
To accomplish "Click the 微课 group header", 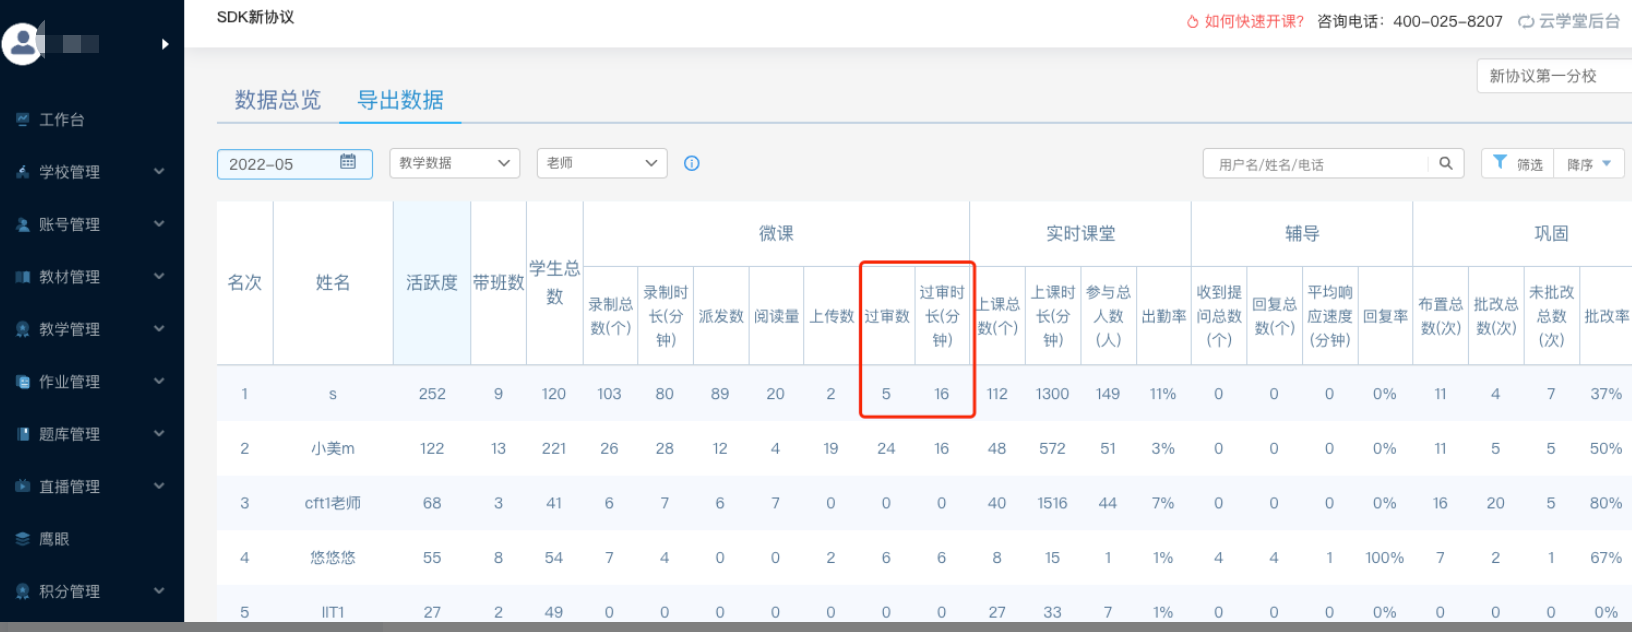I will (776, 234).
